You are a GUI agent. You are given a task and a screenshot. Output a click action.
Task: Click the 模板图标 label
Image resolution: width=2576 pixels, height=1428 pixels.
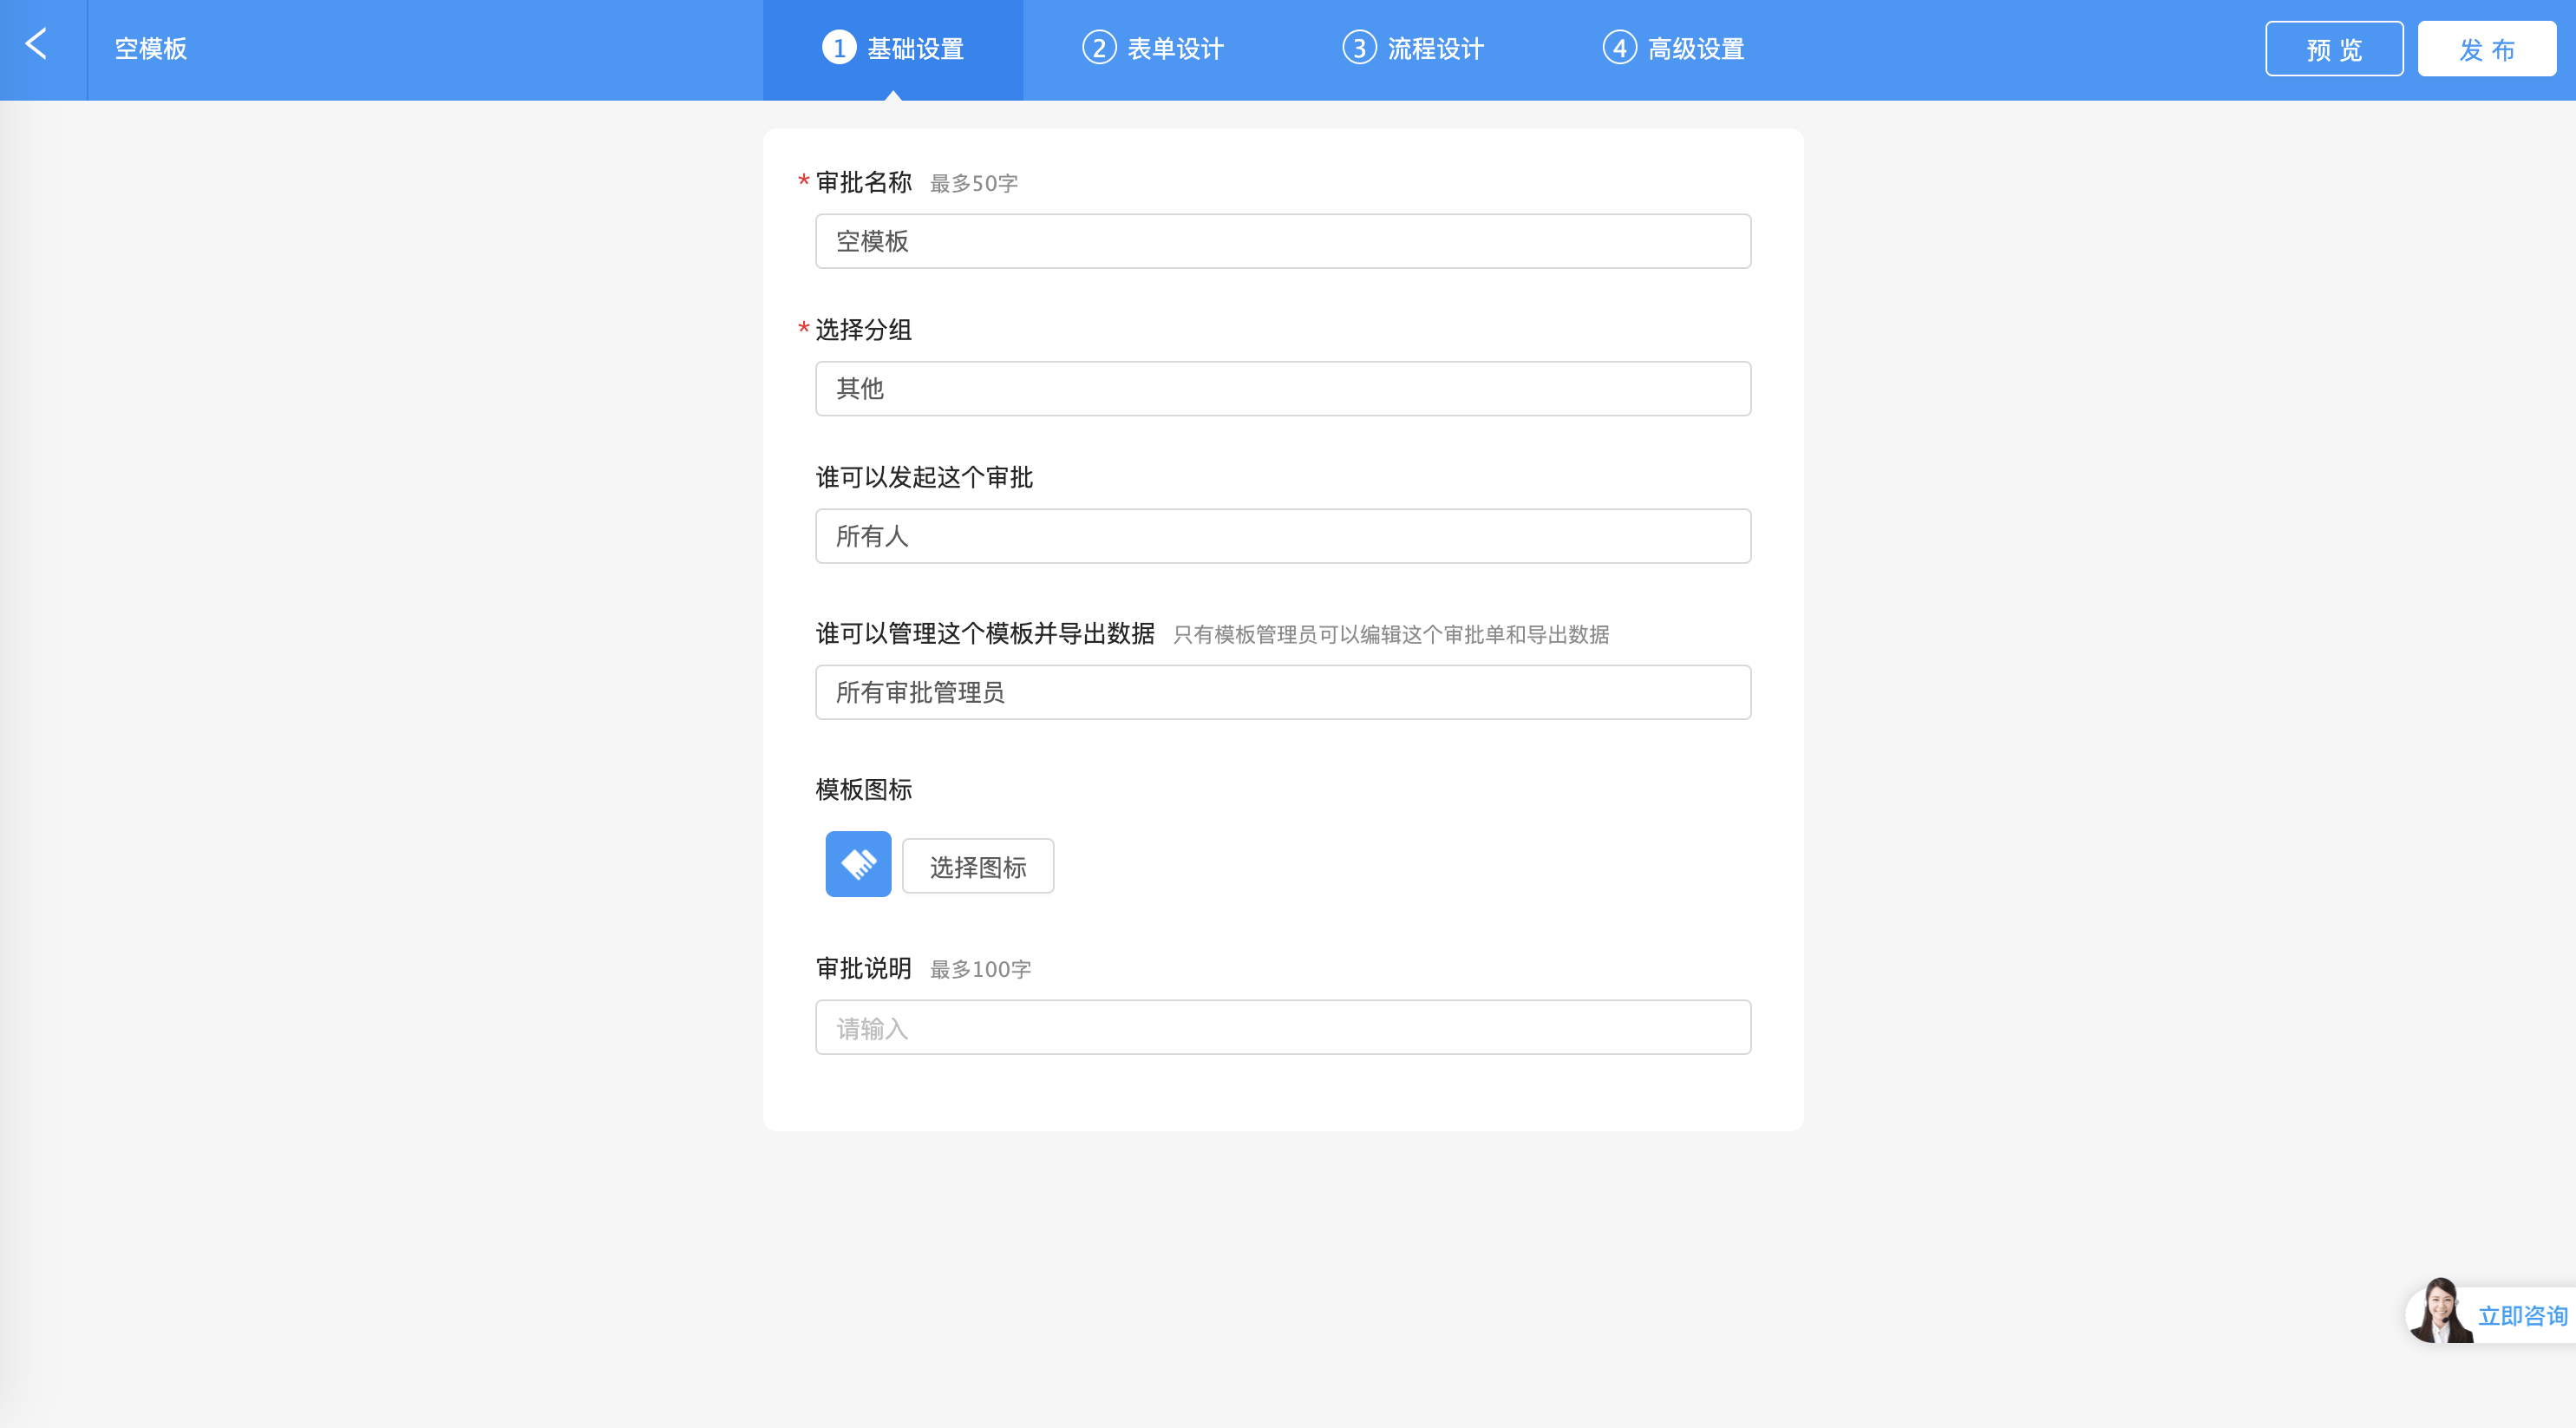coord(864,790)
